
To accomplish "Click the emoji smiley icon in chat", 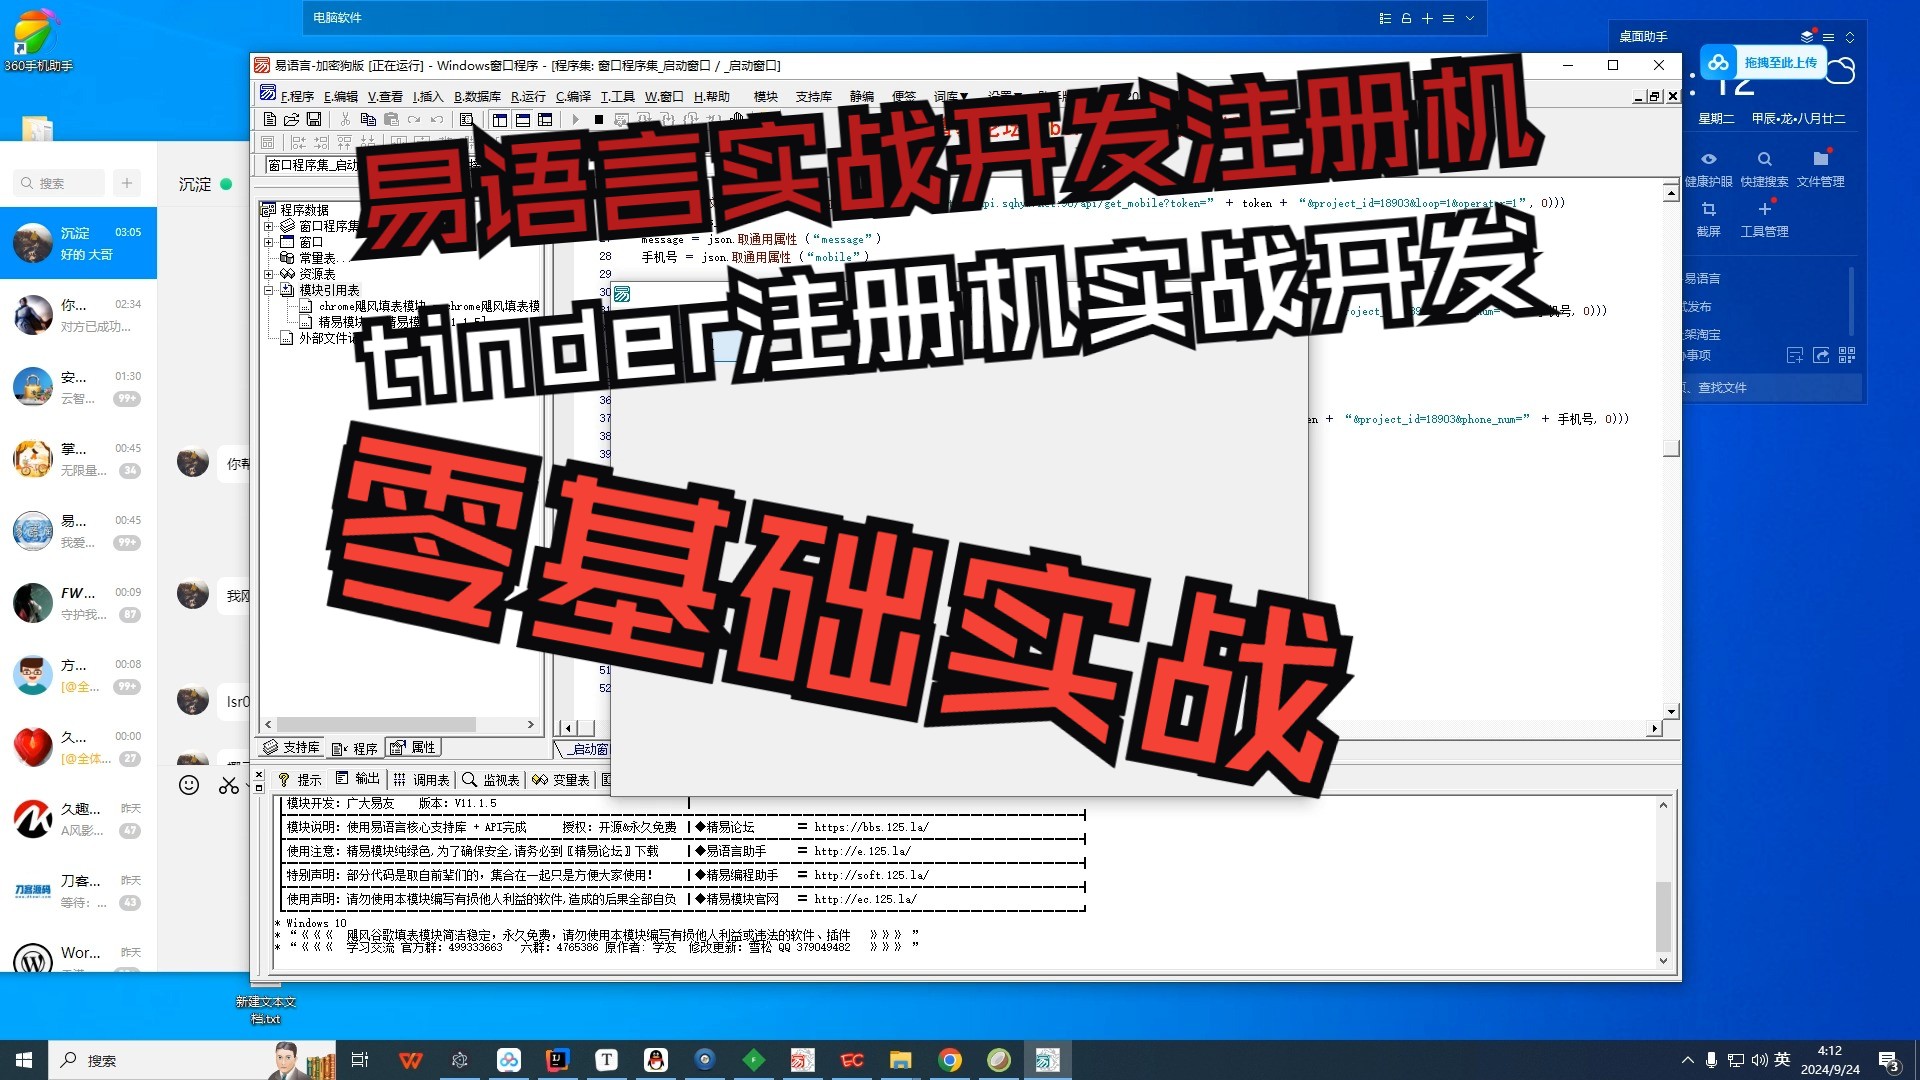I will point(189,785).
